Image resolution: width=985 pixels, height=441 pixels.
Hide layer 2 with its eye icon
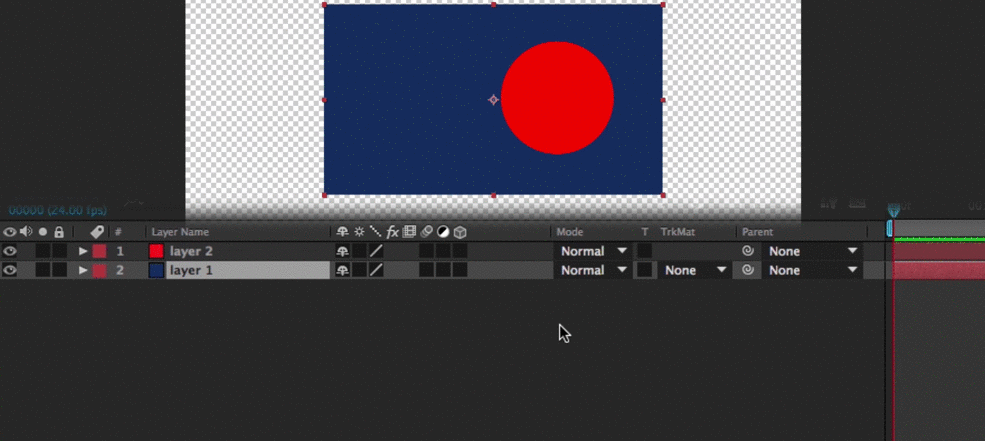(x=9, y=251)
